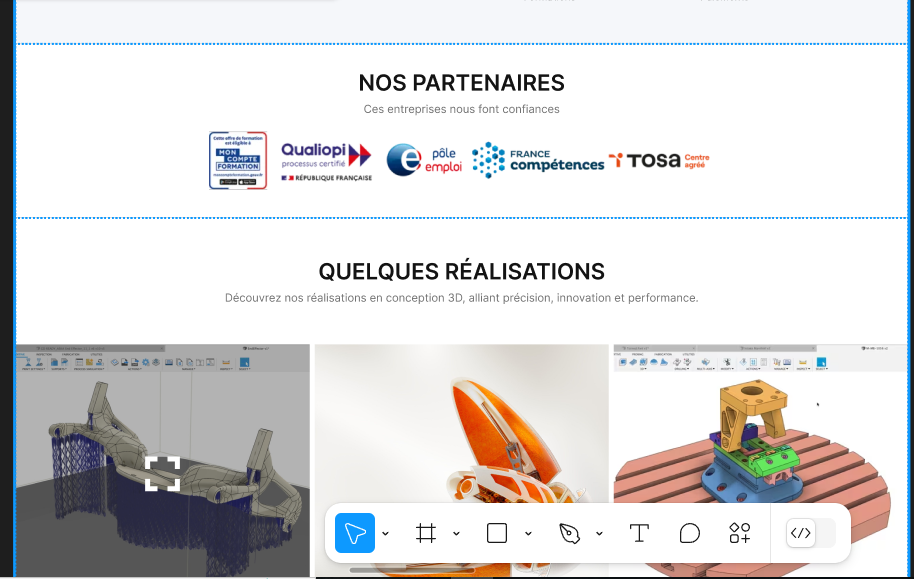
Task: Click the France compétences logo
Action: pyautogui.click(x=537, y=160)
